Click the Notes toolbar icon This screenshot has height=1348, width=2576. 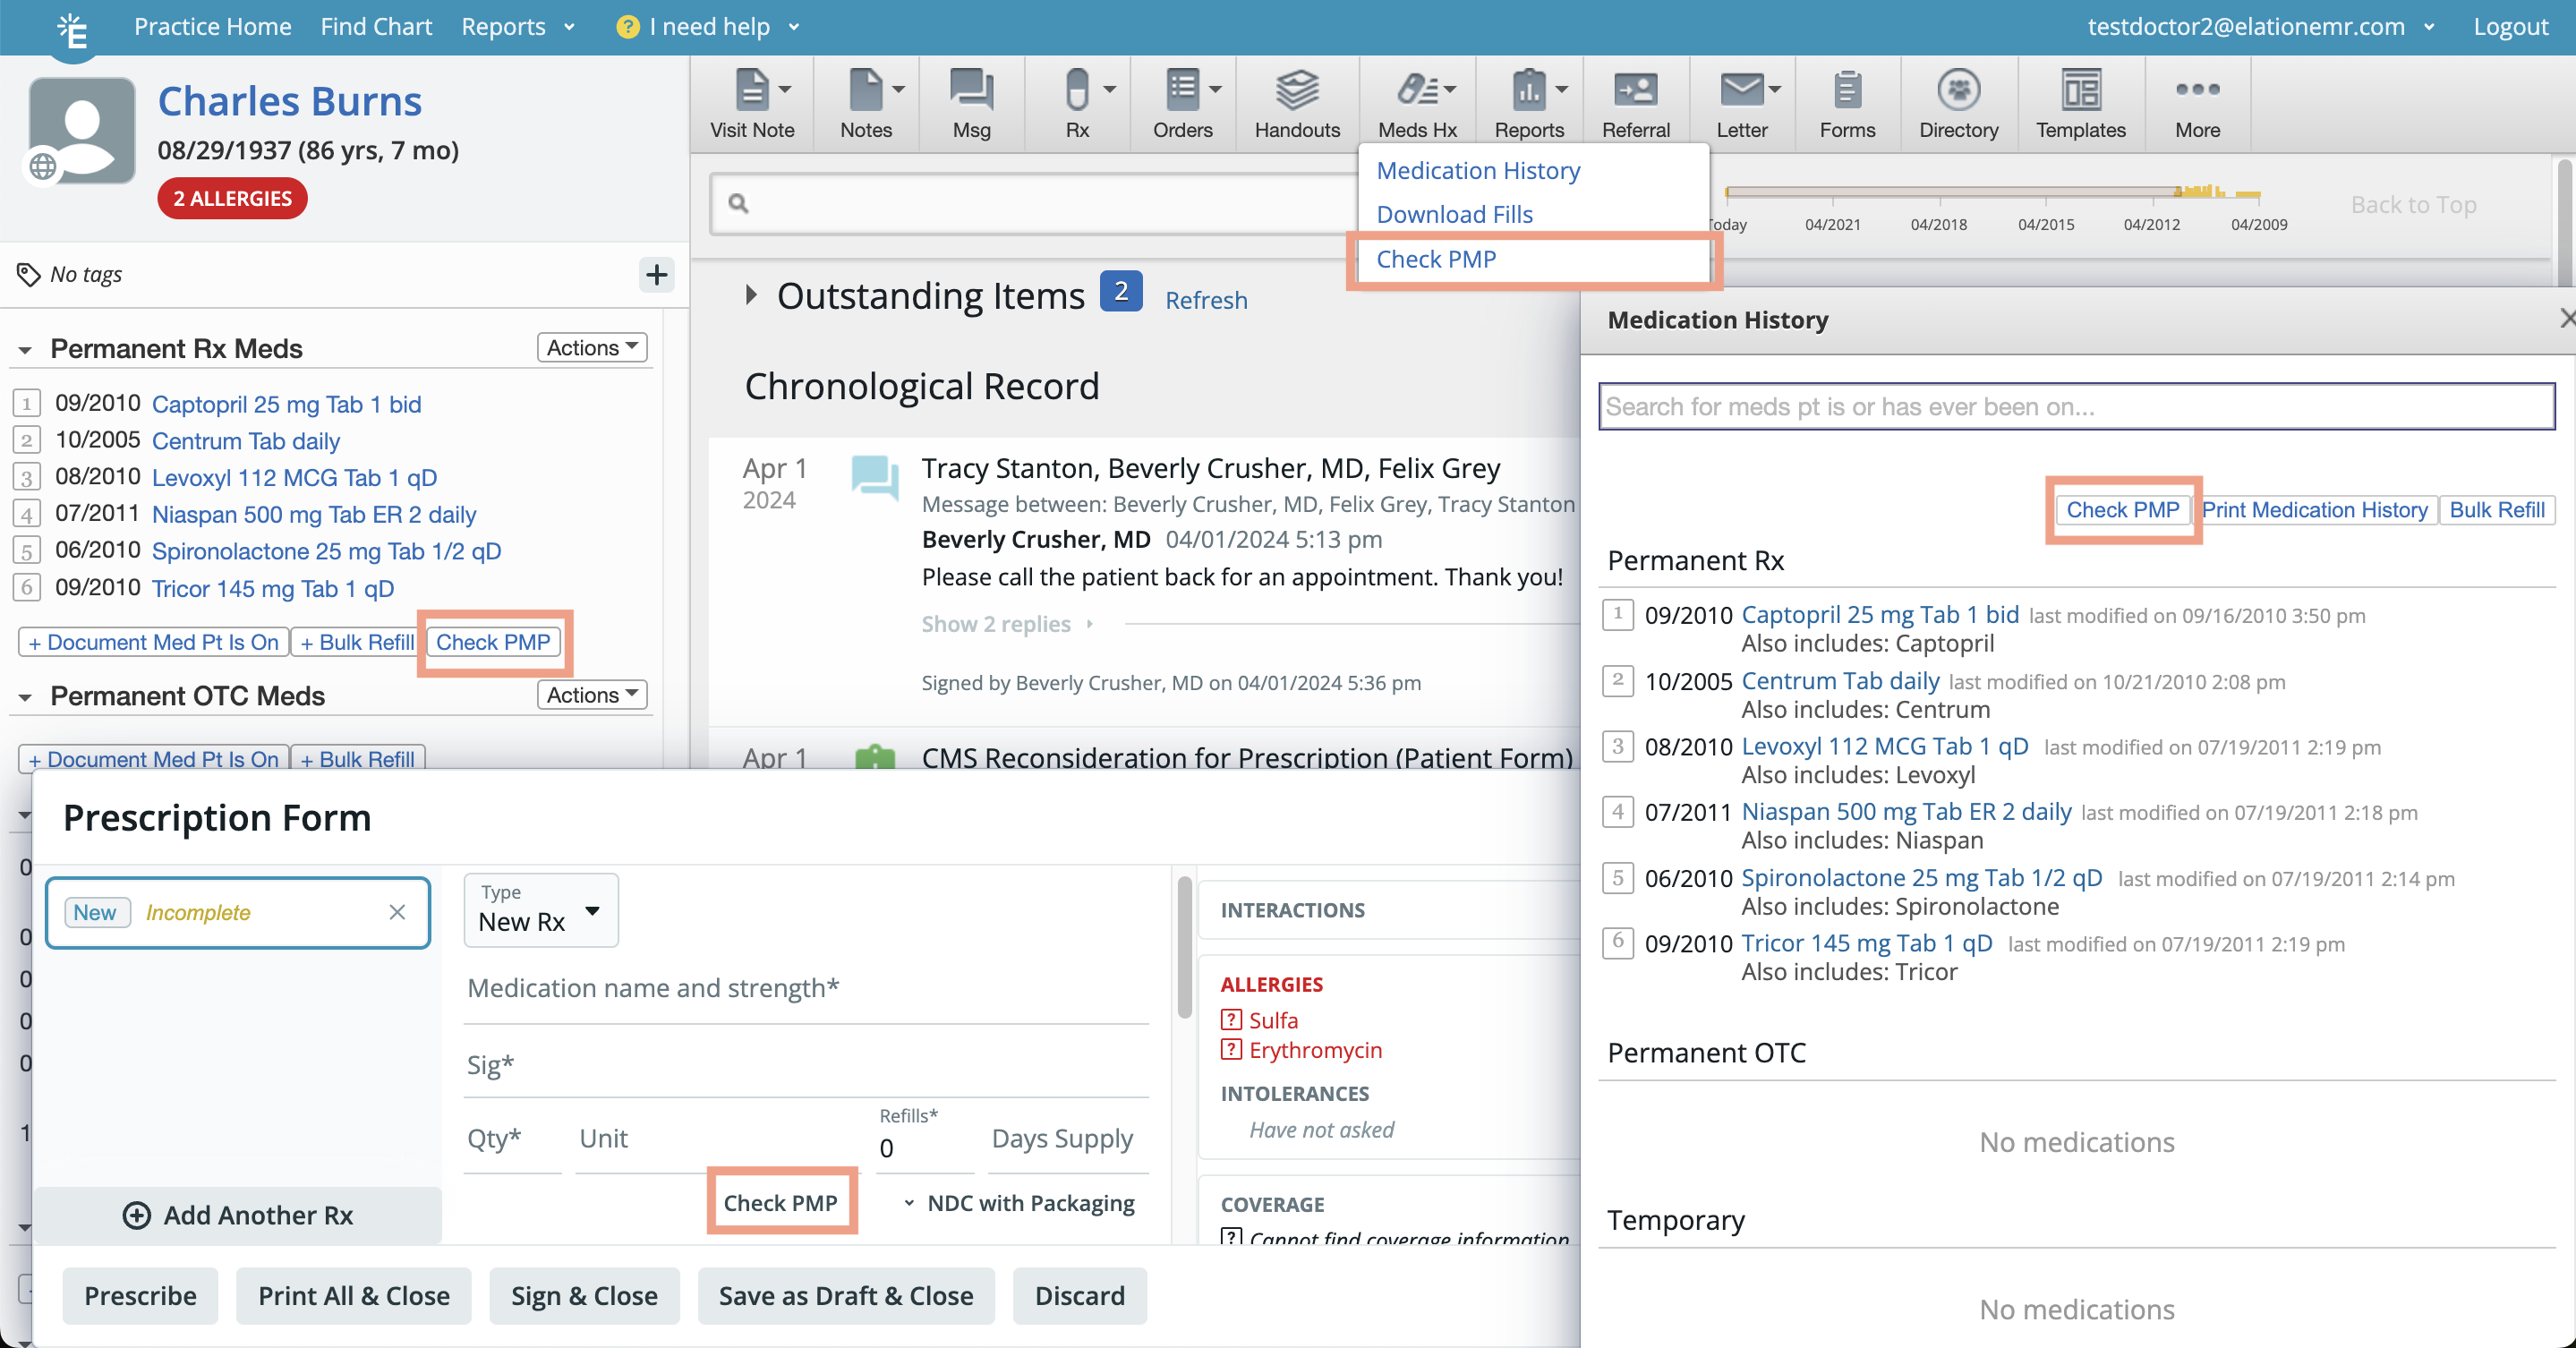point(863,100)
